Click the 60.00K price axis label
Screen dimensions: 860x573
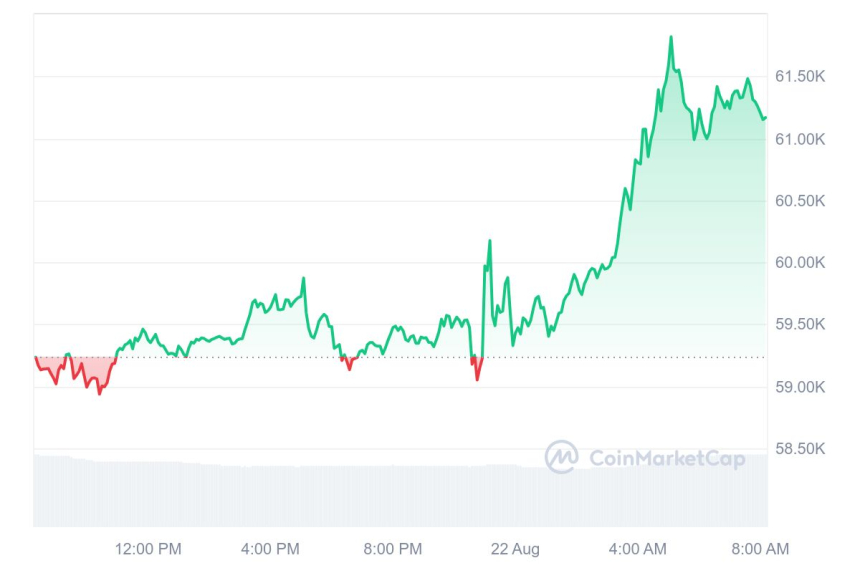coord(799,263)
